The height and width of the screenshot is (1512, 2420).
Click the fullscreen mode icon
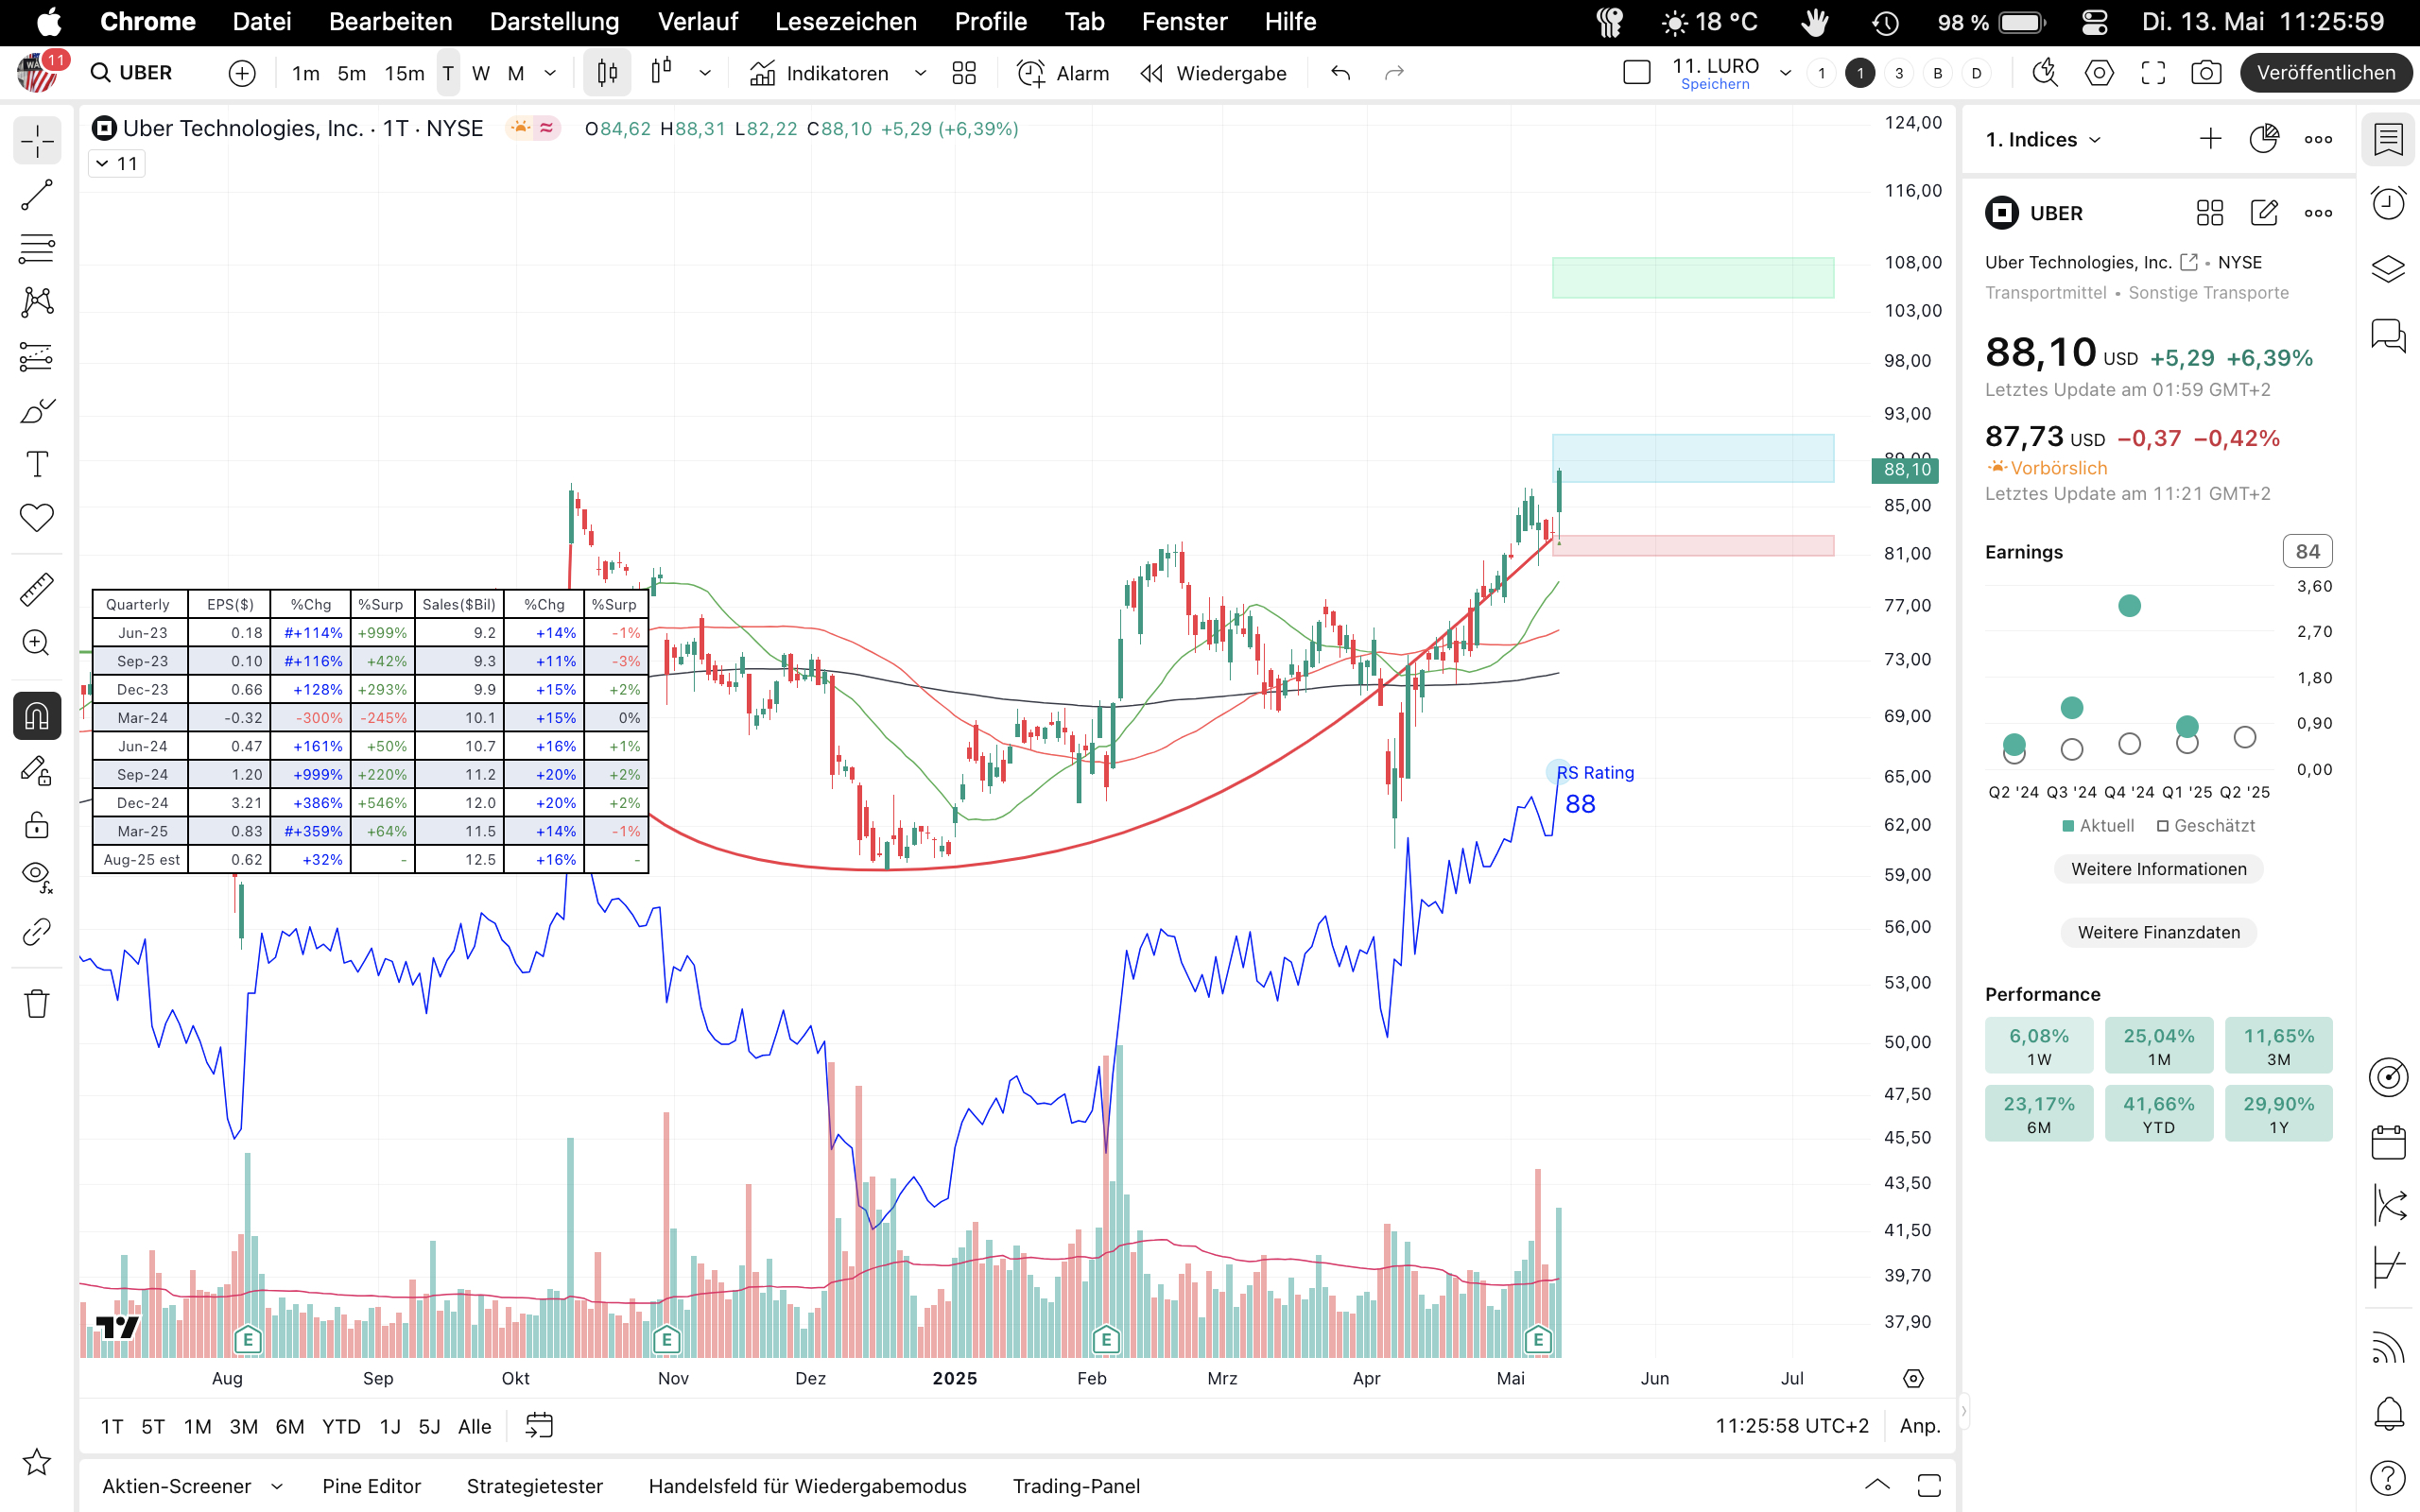coord(2152,73)
